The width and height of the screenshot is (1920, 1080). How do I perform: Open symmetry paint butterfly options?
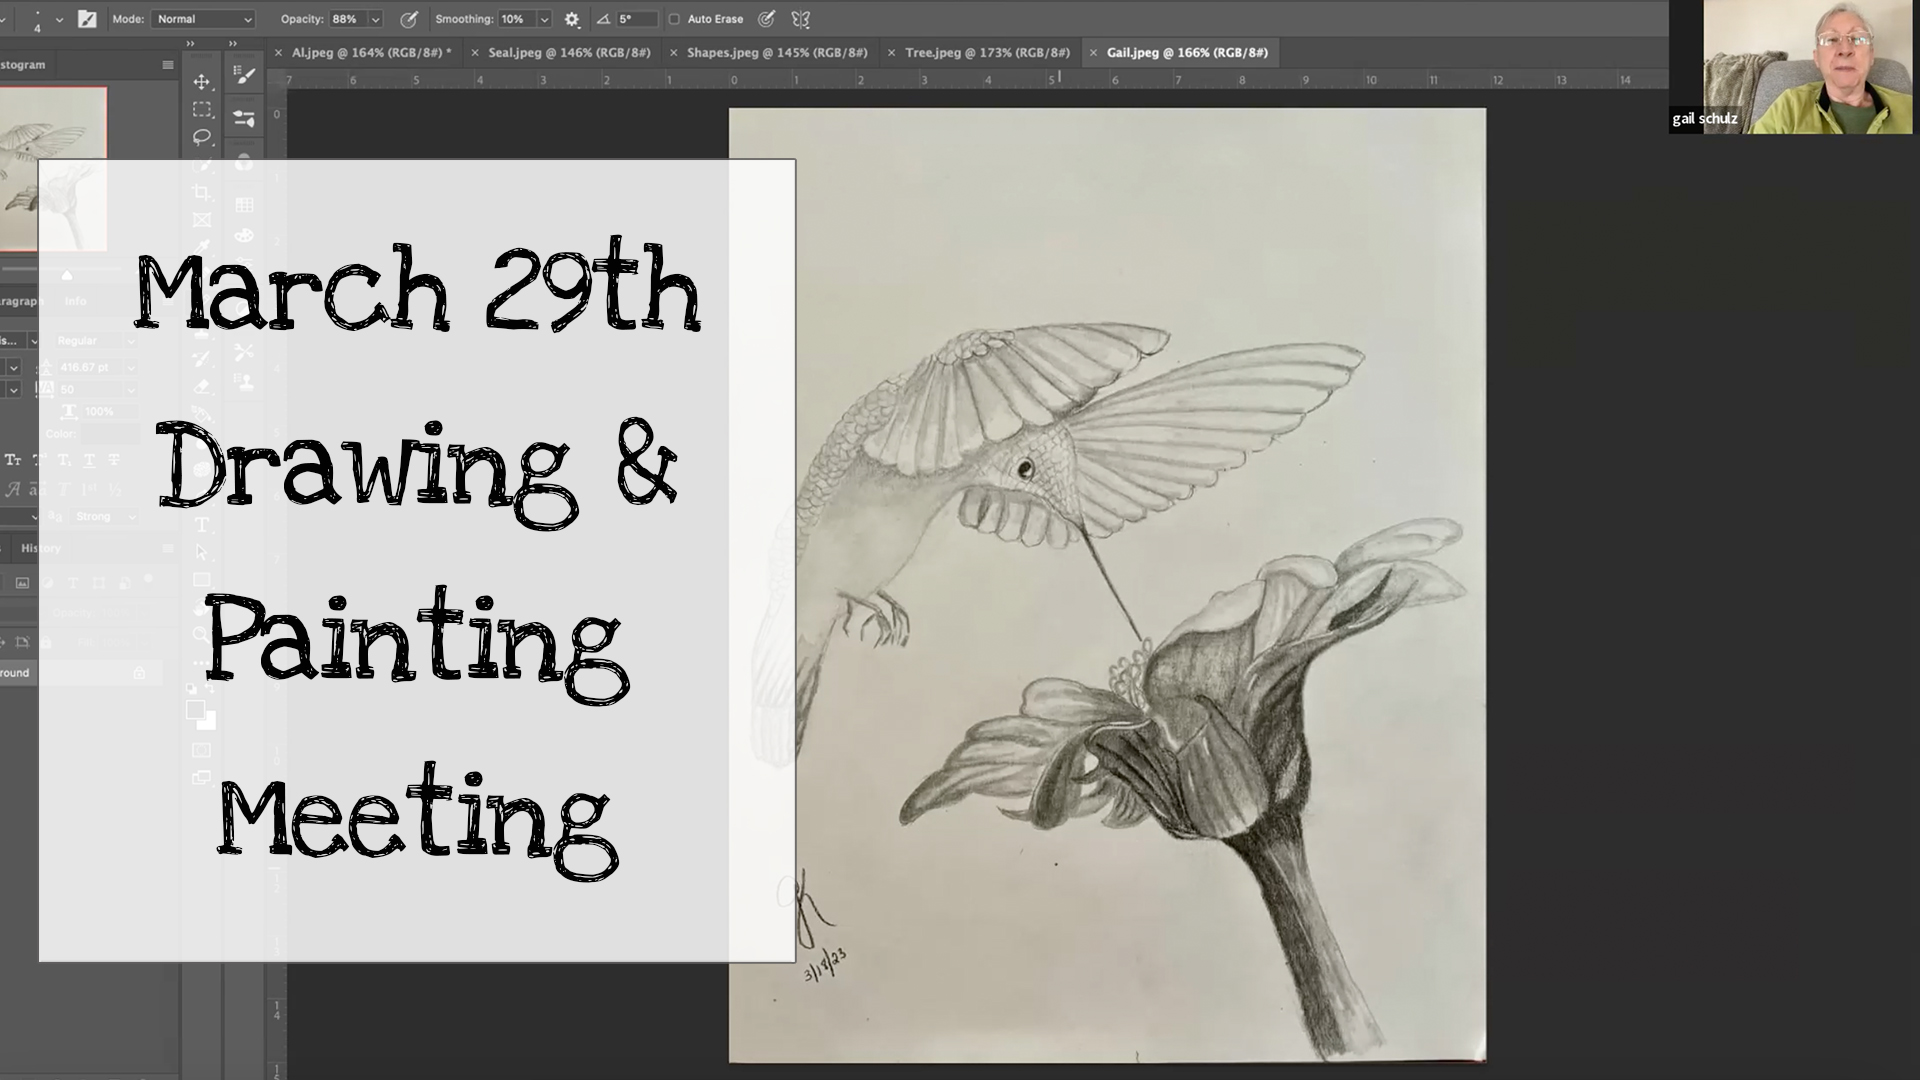coord(800,19)
